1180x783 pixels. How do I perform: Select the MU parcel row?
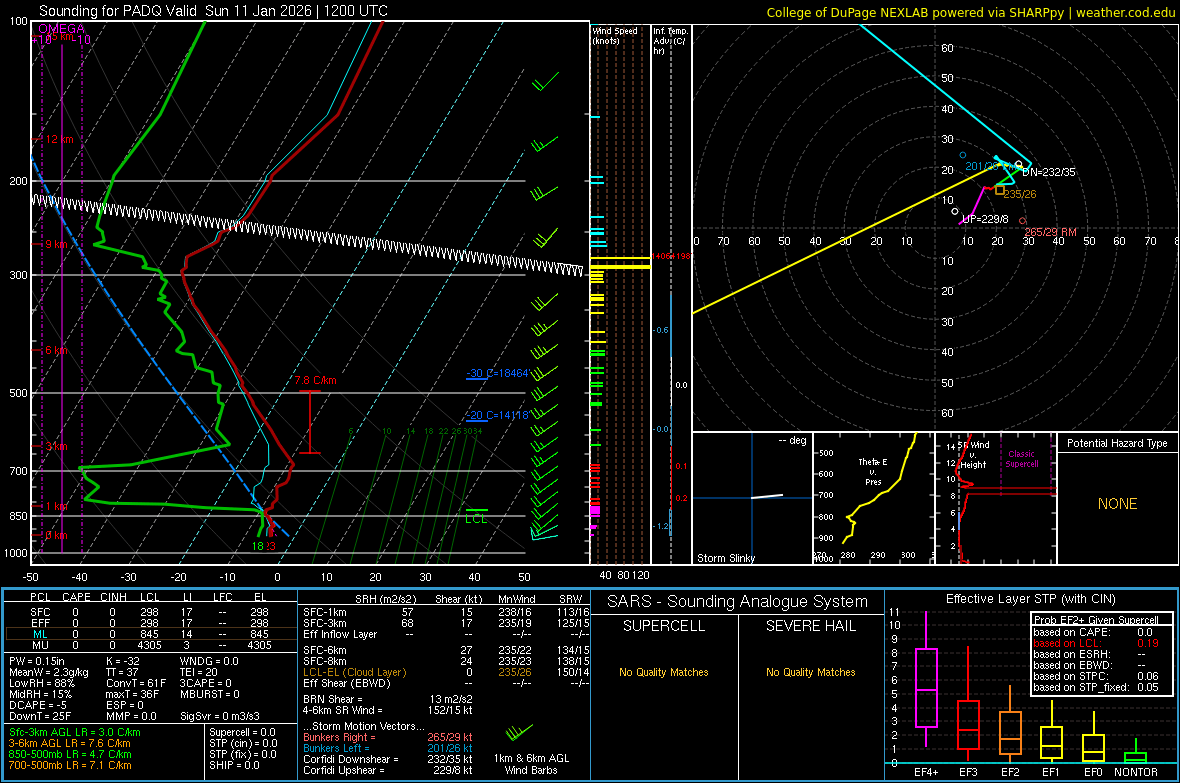click(x=151, y=645)
